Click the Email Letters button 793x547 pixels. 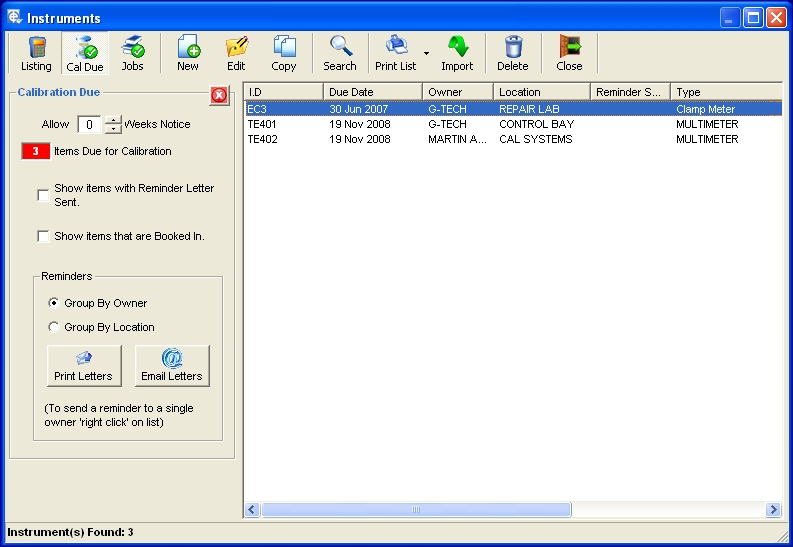point(172,366)
